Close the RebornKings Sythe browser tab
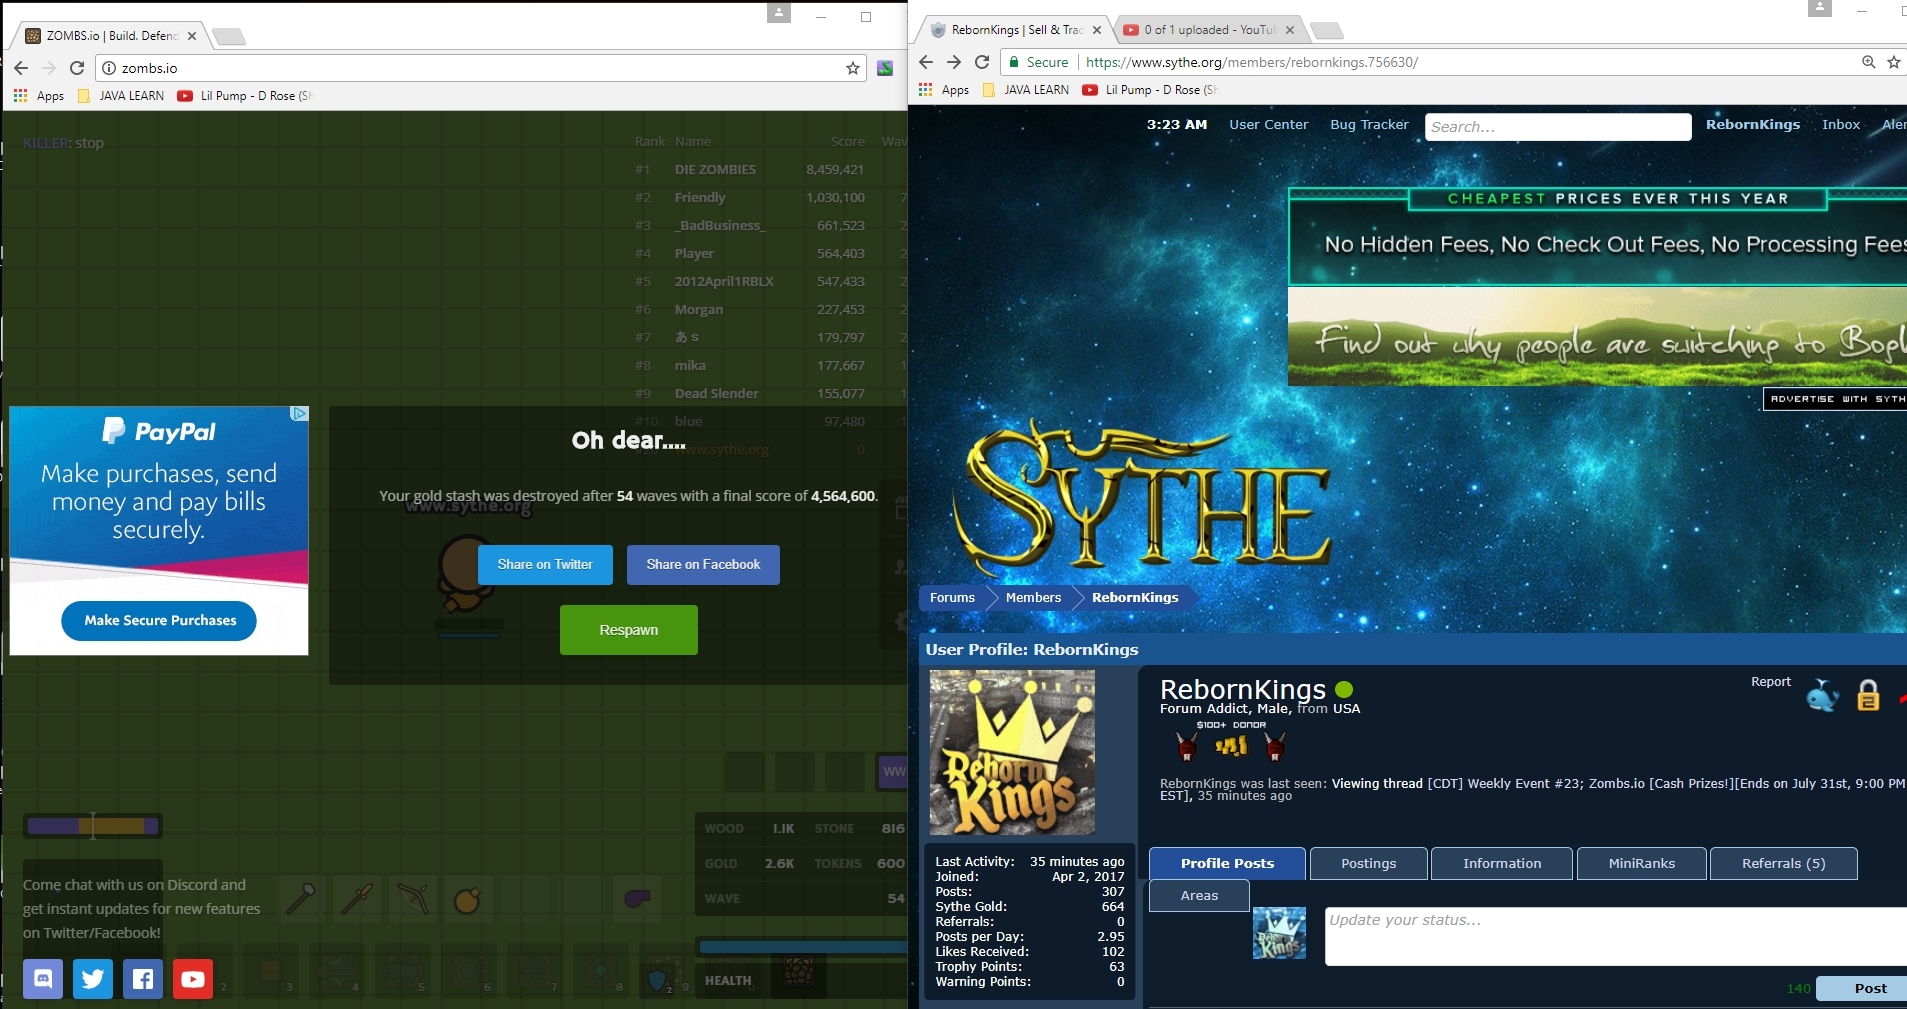 coord(1097,30)
